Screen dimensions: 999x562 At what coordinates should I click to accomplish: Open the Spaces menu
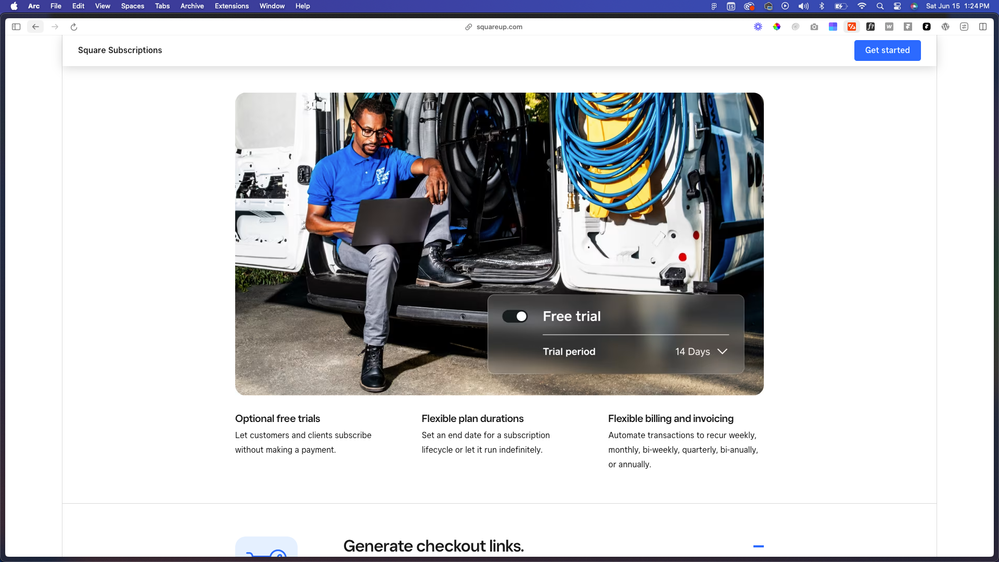coord(132,6)
